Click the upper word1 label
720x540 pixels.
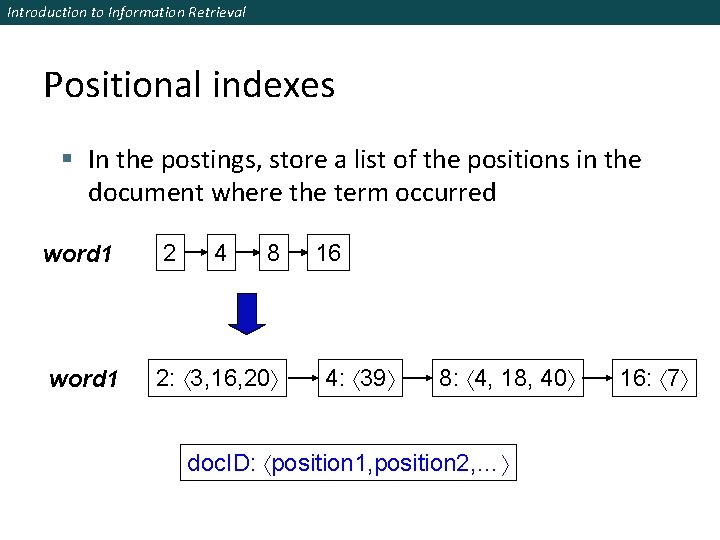click(x=78, y=254)
